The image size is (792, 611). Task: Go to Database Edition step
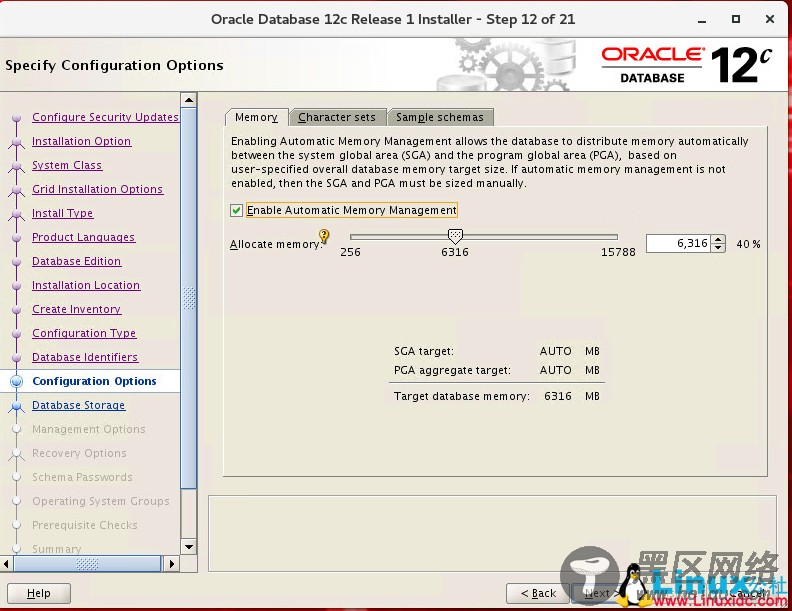[76, 261]
